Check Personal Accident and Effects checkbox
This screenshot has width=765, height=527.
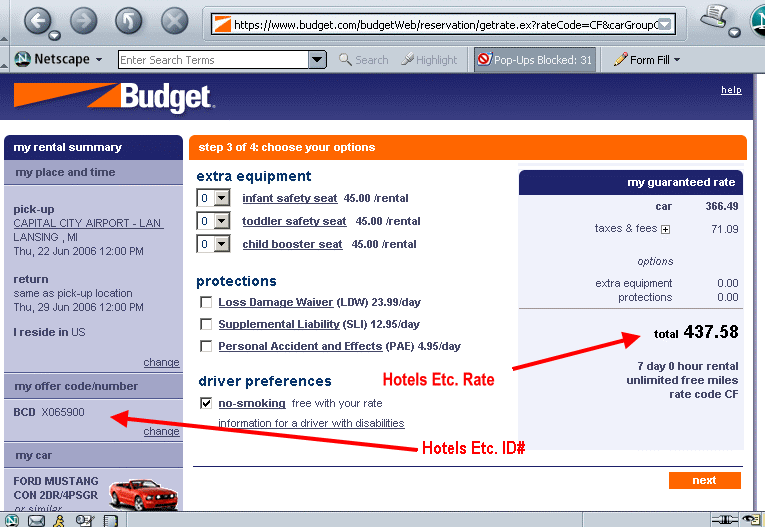(x=206, y=346)
